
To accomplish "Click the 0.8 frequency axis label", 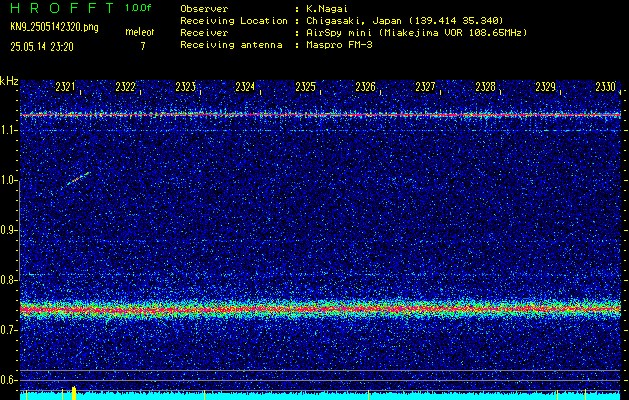I will (7, 280).
